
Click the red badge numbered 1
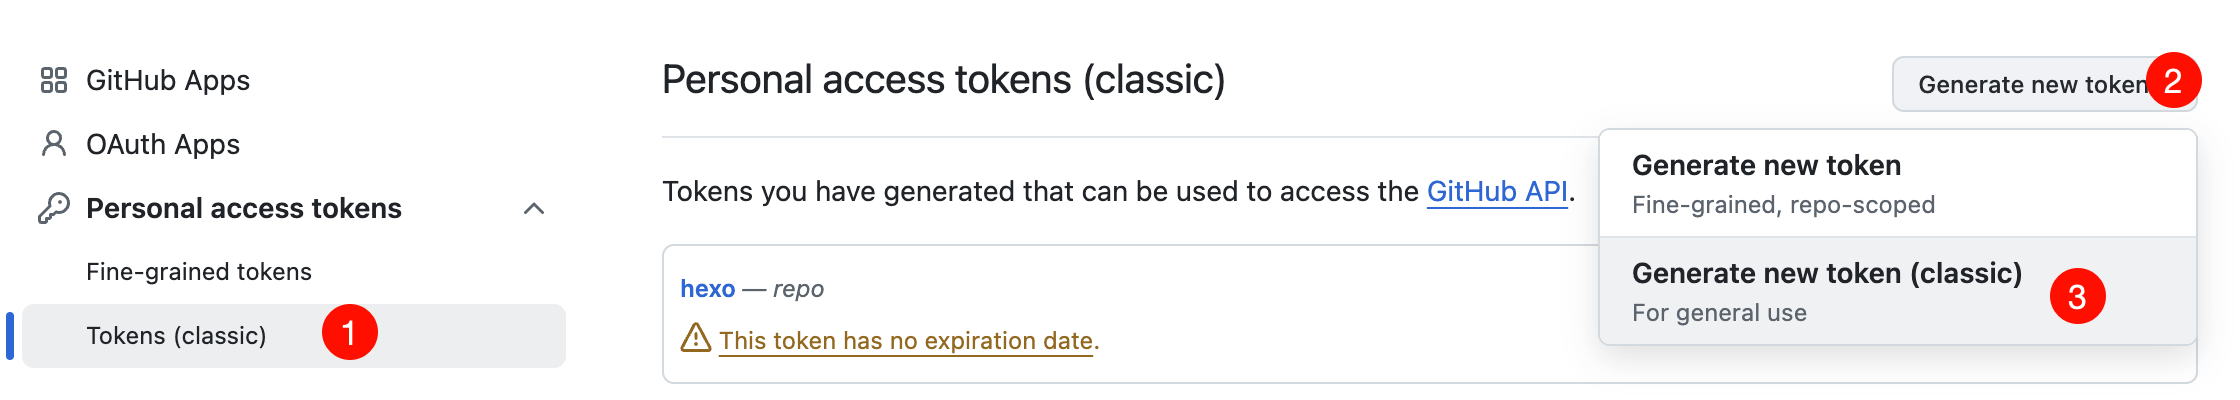[x=349, y=333]
